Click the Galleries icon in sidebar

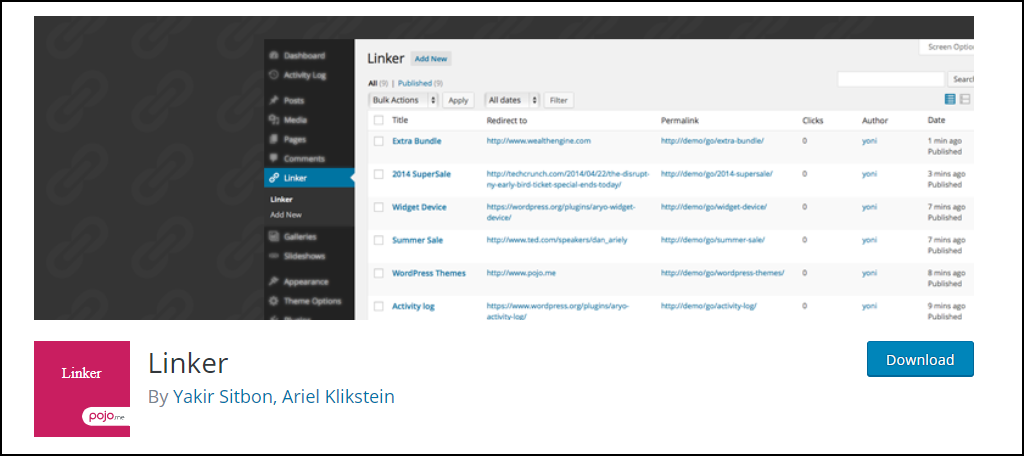point(274,236)
